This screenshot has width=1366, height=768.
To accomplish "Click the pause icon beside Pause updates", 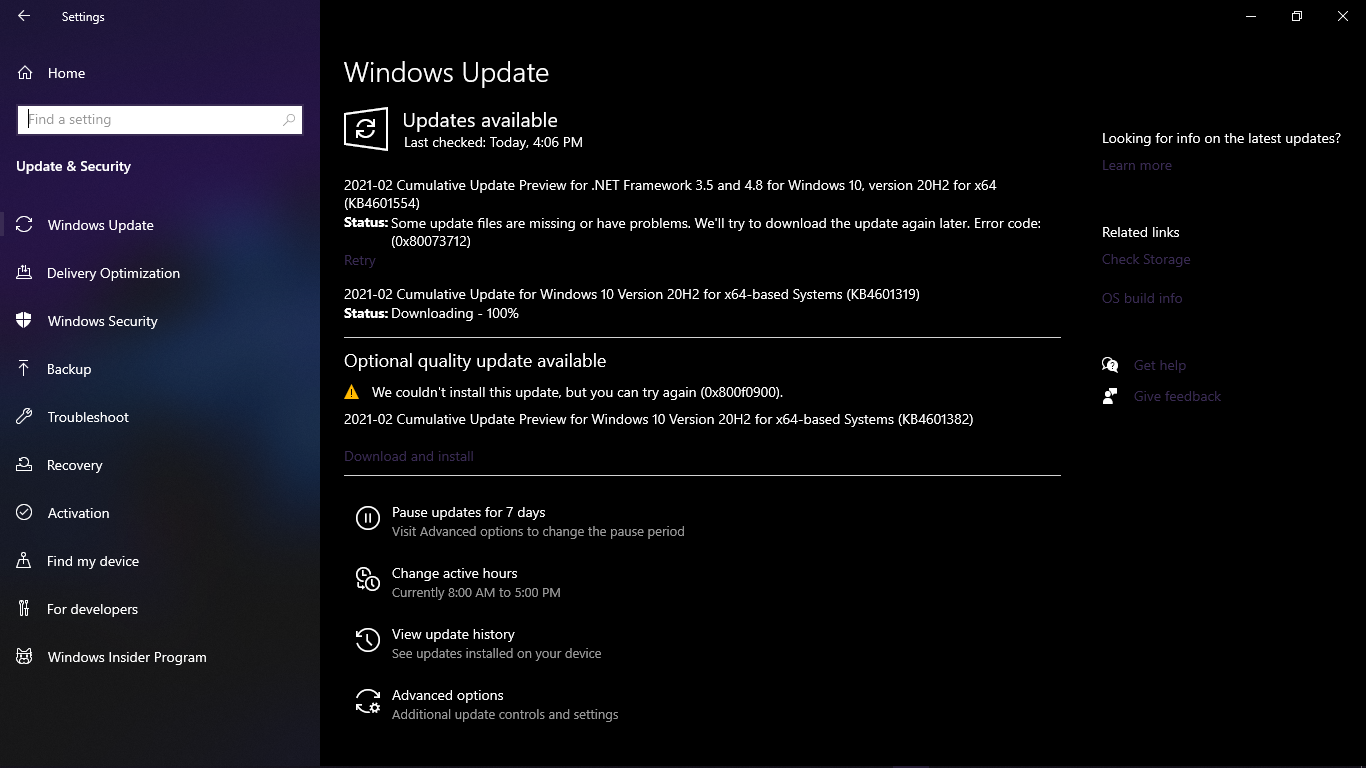I will coord(368,518).
